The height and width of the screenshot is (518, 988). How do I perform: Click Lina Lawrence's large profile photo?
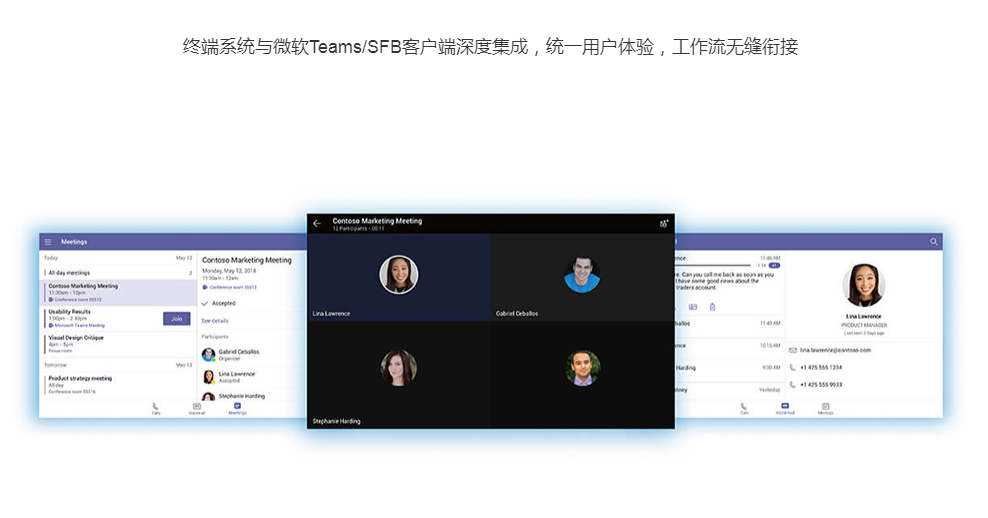pyautogui.click(x=864, y=285)
